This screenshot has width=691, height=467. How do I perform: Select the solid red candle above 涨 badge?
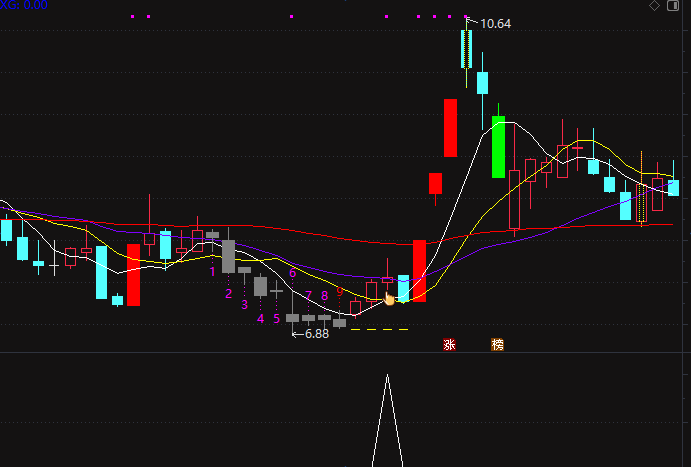pyautogui.click(x=450, y=128)
